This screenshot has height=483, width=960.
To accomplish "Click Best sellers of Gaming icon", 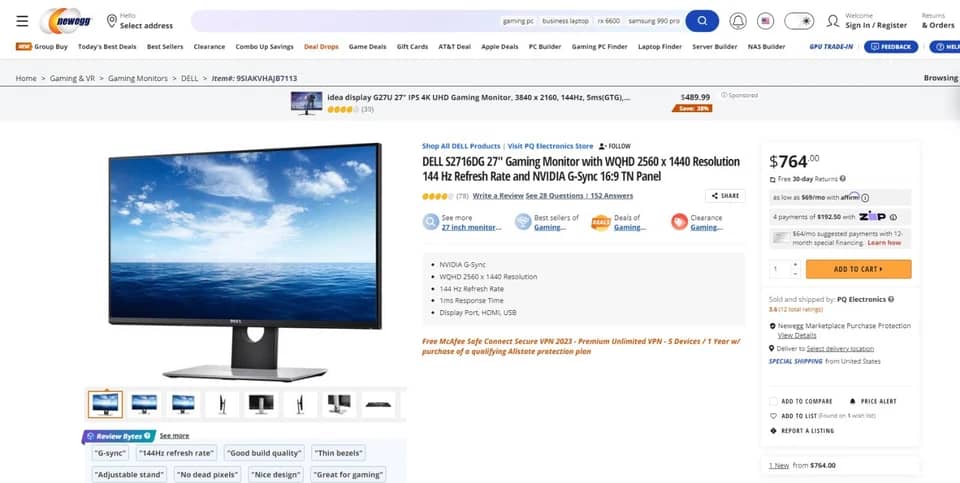I will (523, 222).
